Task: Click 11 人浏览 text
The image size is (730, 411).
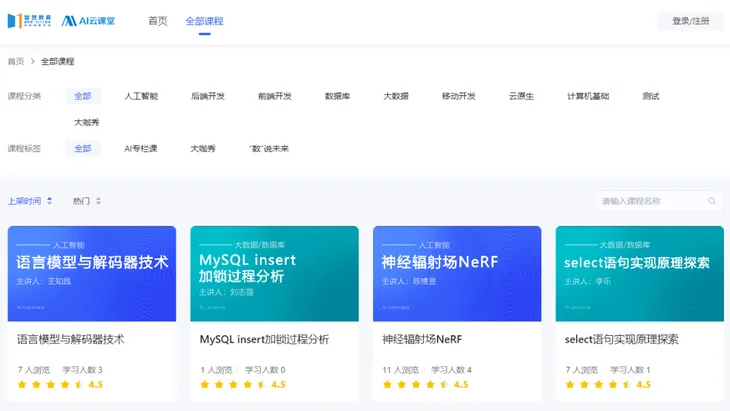Action: coord(401,370)
